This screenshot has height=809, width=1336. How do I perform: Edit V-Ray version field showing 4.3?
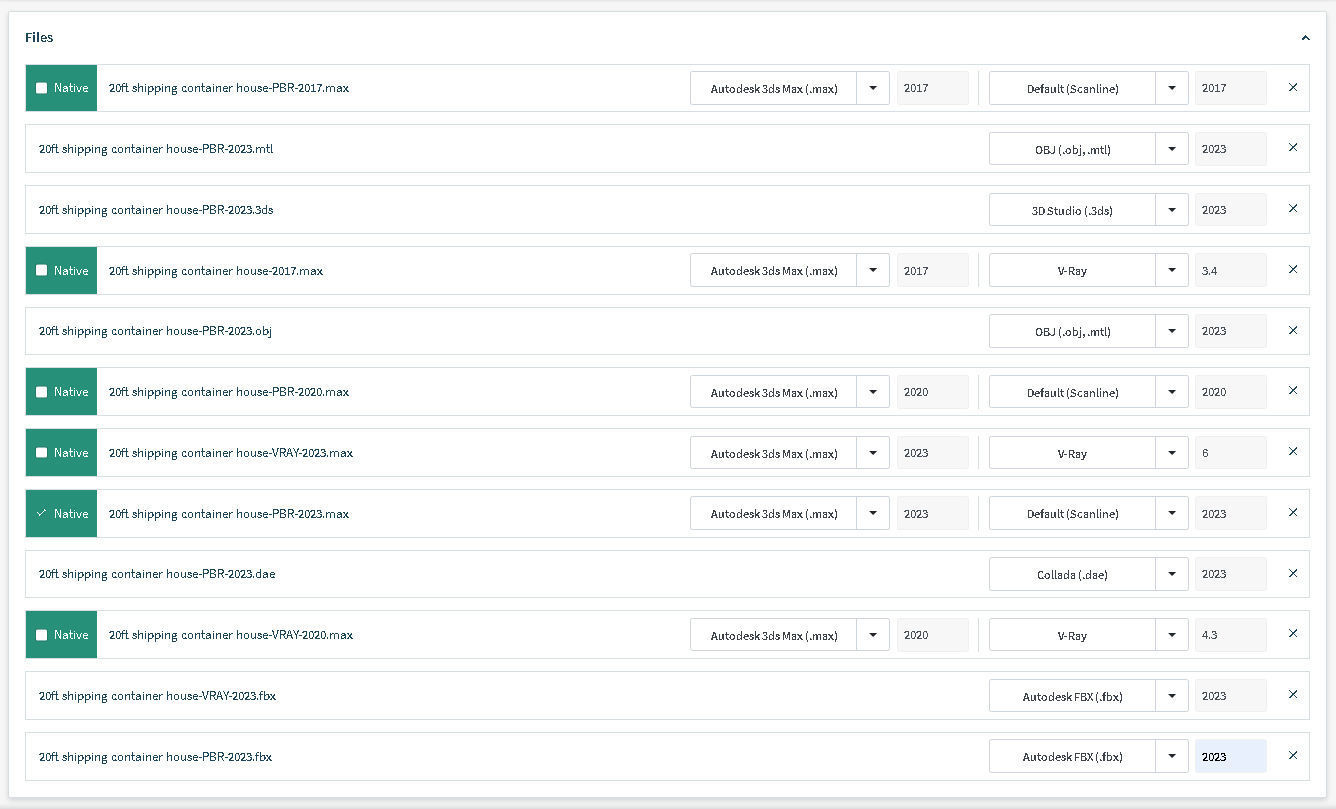(1230, 635)
